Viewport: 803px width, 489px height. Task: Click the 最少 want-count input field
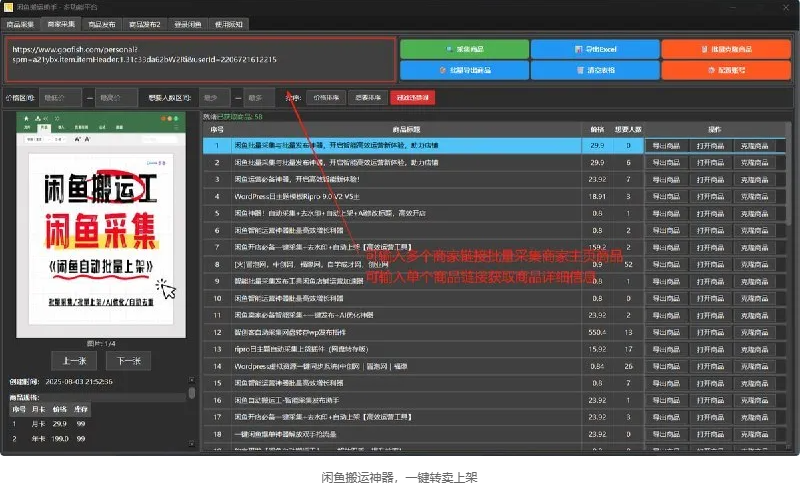point(214,97)
